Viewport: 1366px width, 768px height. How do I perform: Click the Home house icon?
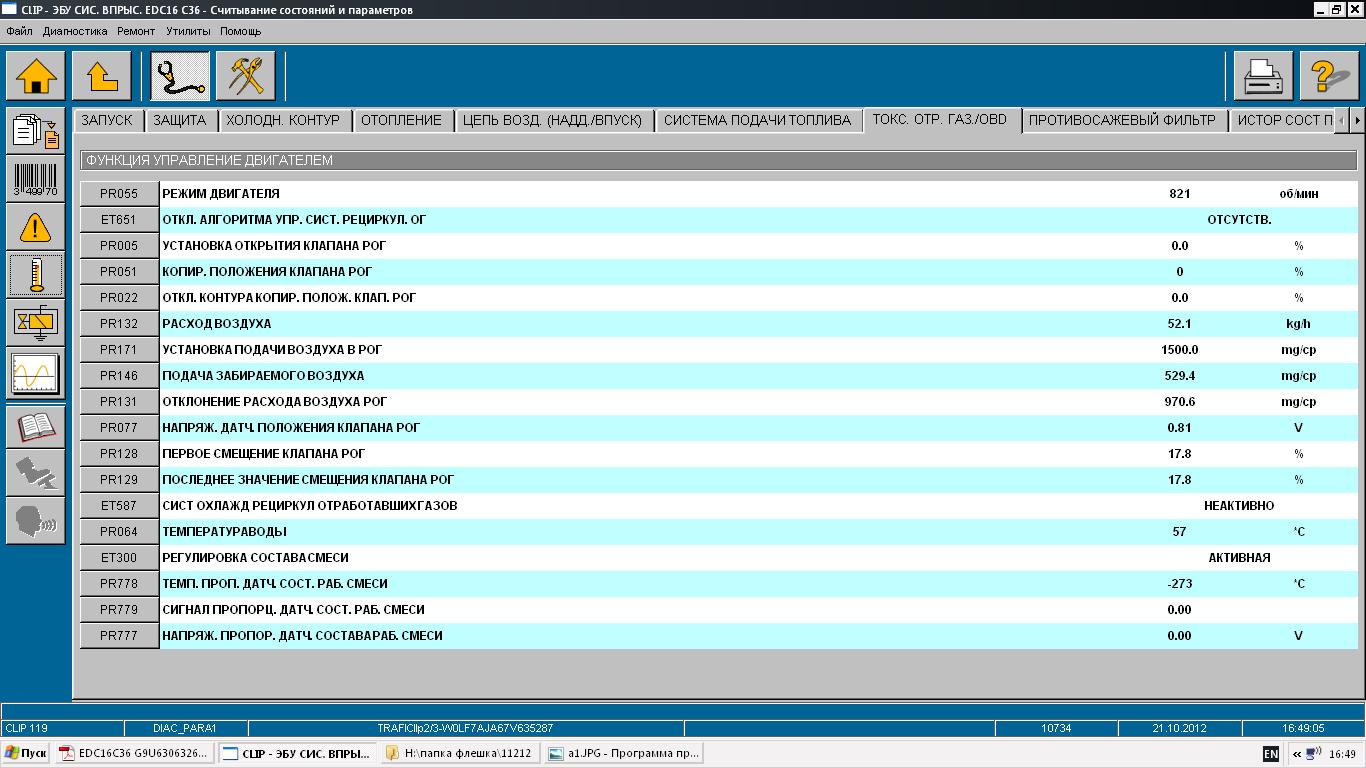pyautogui.click(x=36, y=76)
